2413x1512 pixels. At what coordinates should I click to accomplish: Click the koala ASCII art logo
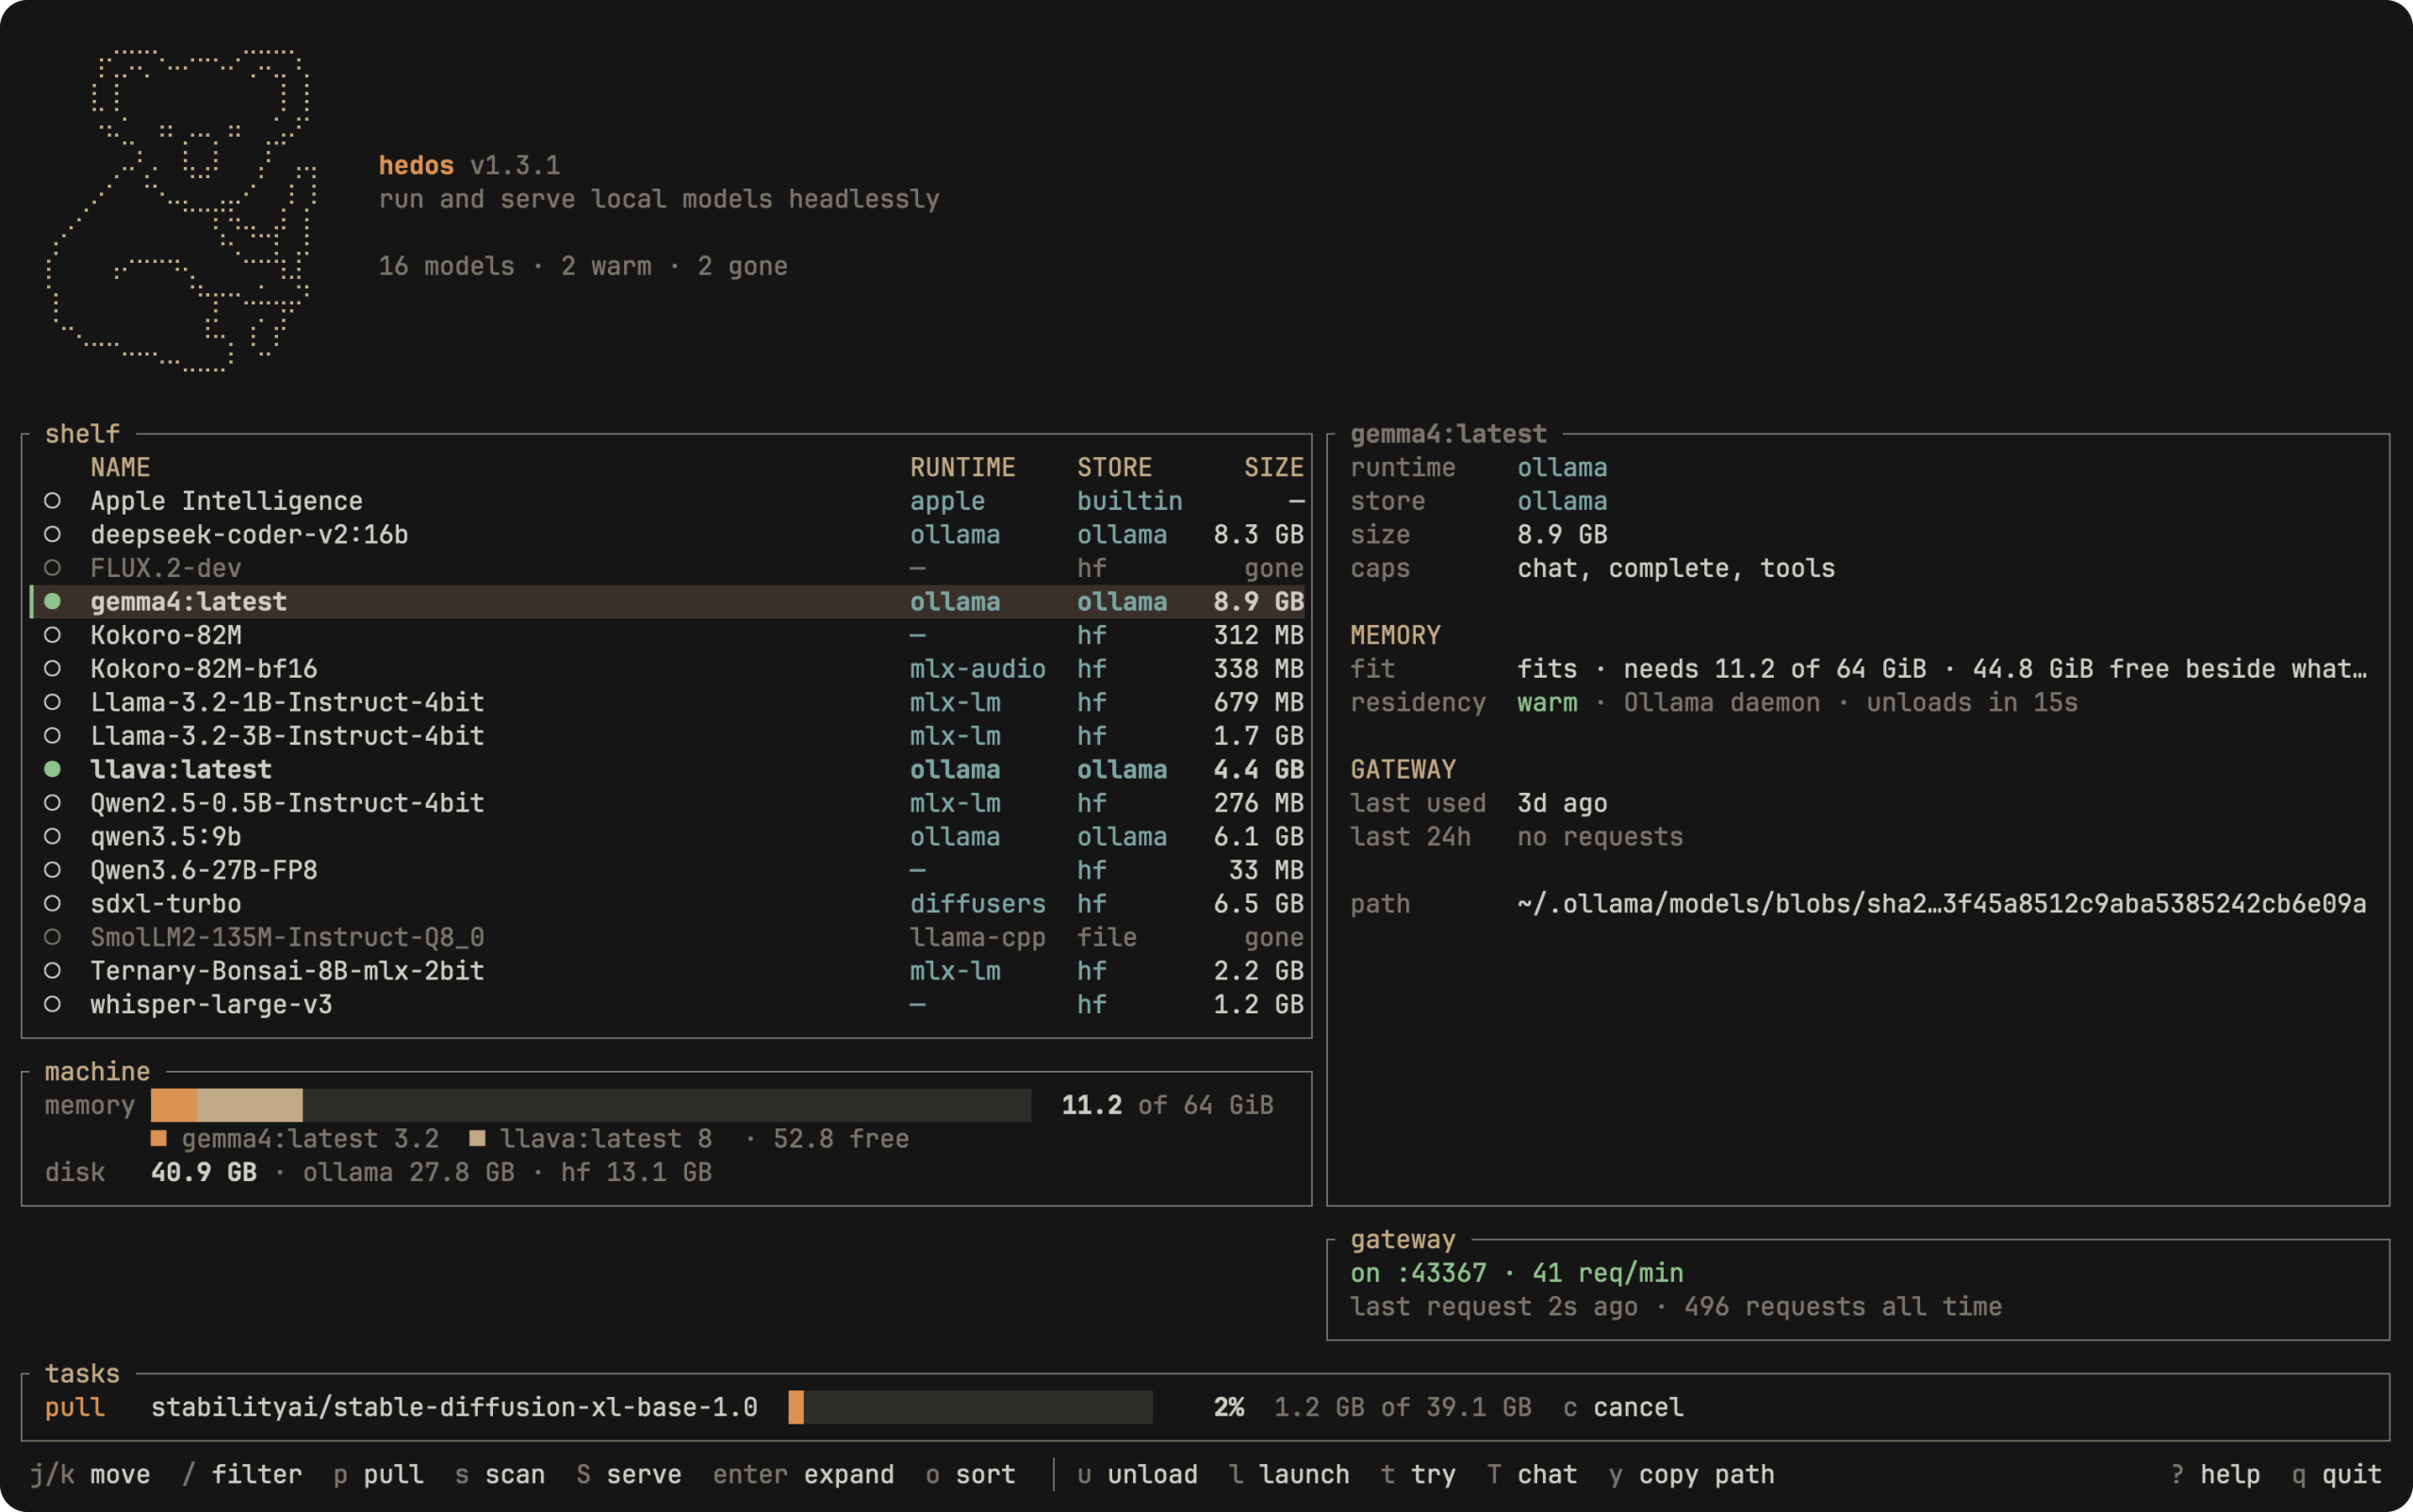(x=181, y=210)
